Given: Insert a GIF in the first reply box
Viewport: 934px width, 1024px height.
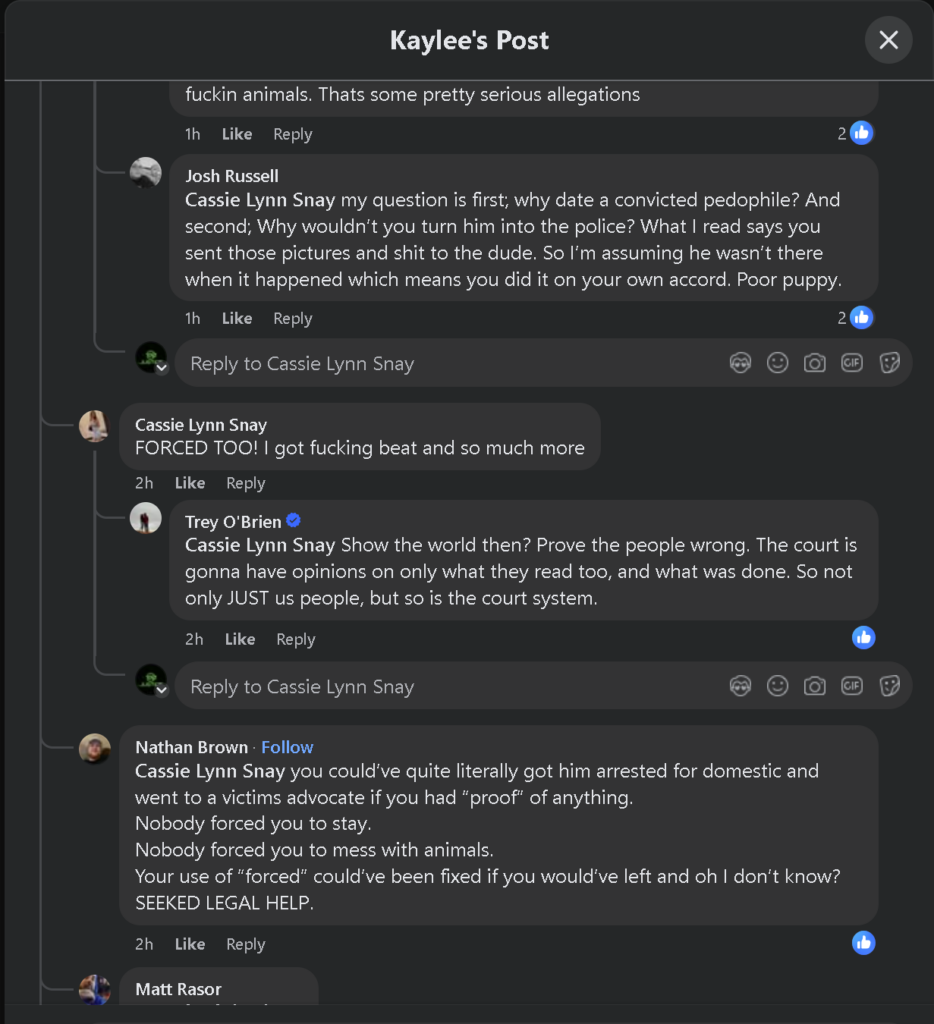Looking at the screenshot, I should pos(852,363).
